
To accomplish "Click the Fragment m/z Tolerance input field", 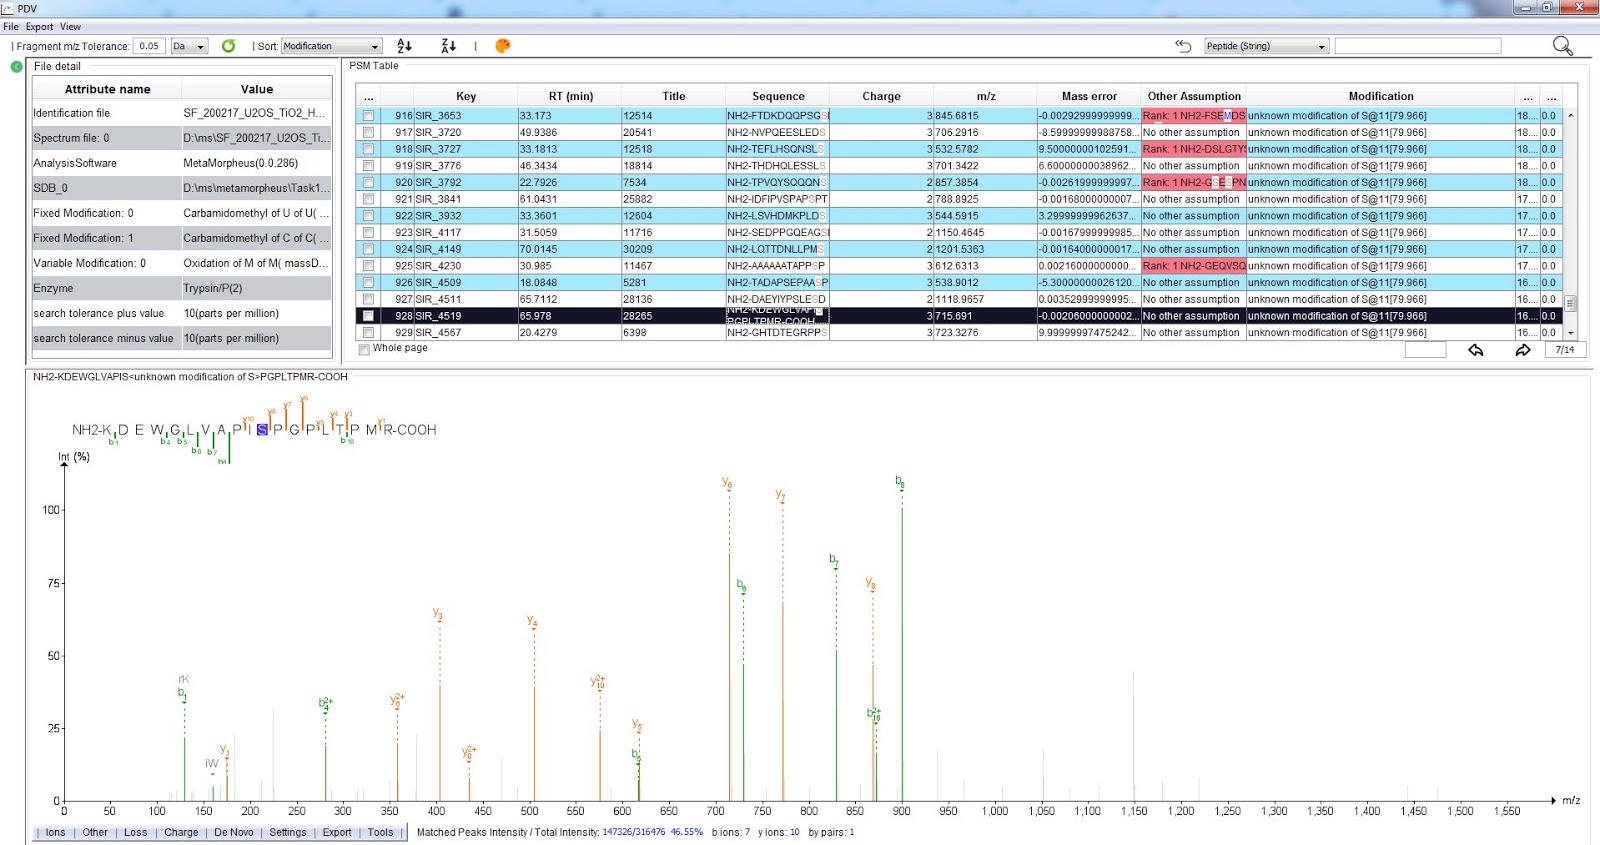I will [x=149, y=46].
